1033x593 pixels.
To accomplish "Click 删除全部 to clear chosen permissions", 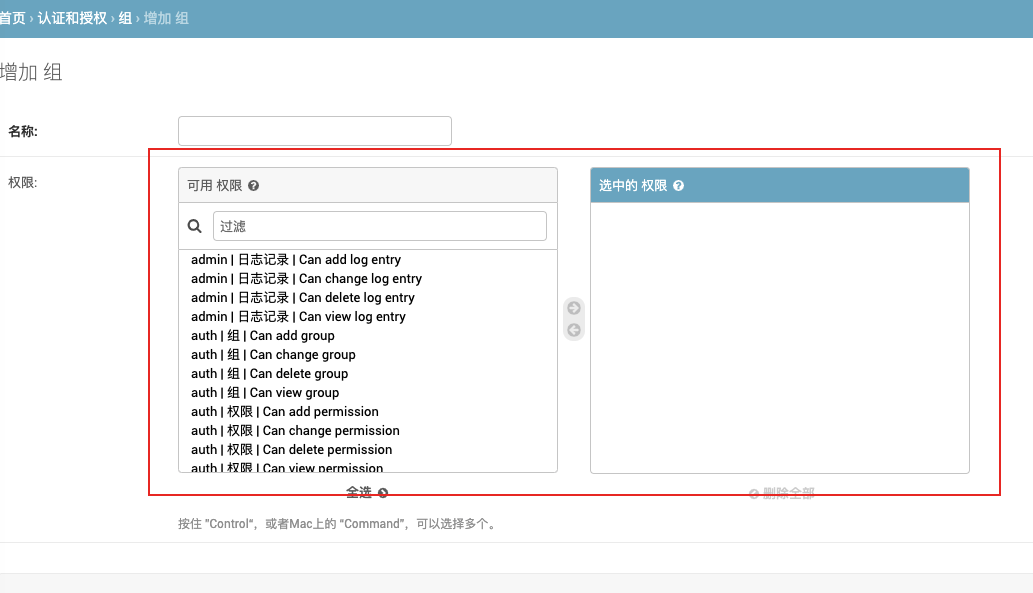I will (786, 491).
